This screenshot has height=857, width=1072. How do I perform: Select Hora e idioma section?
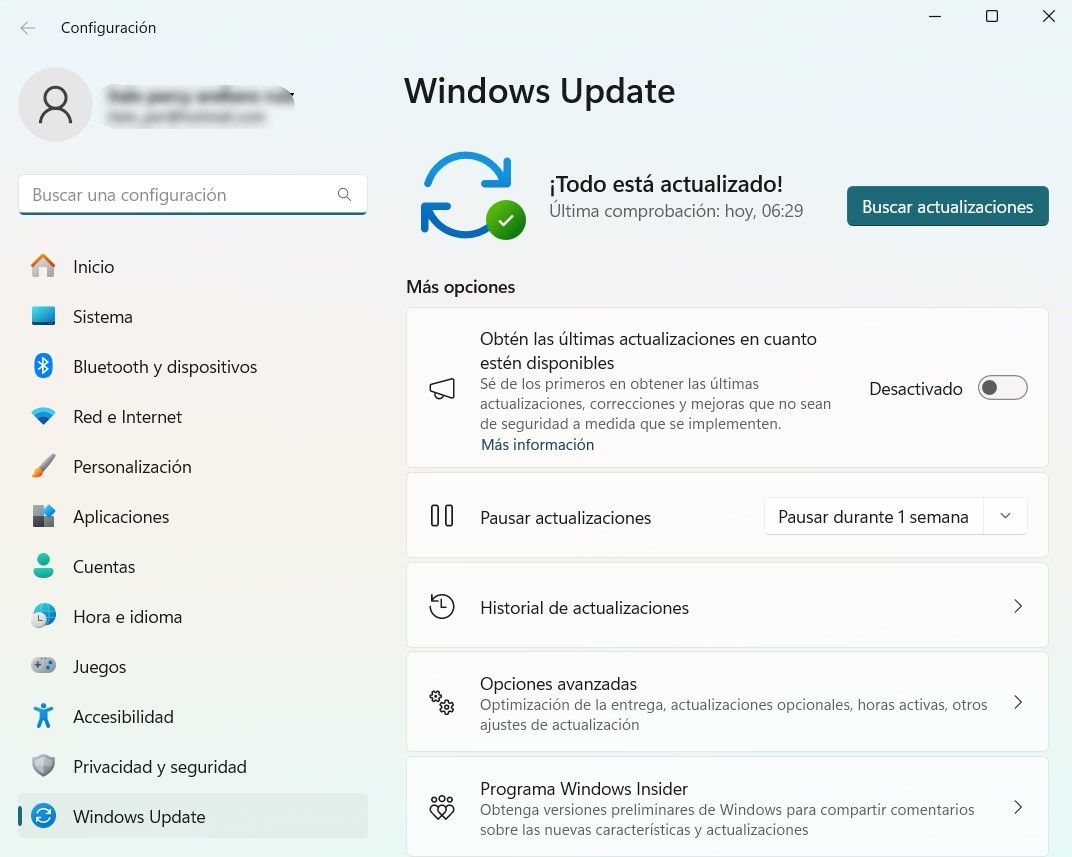tap(193, 616)
